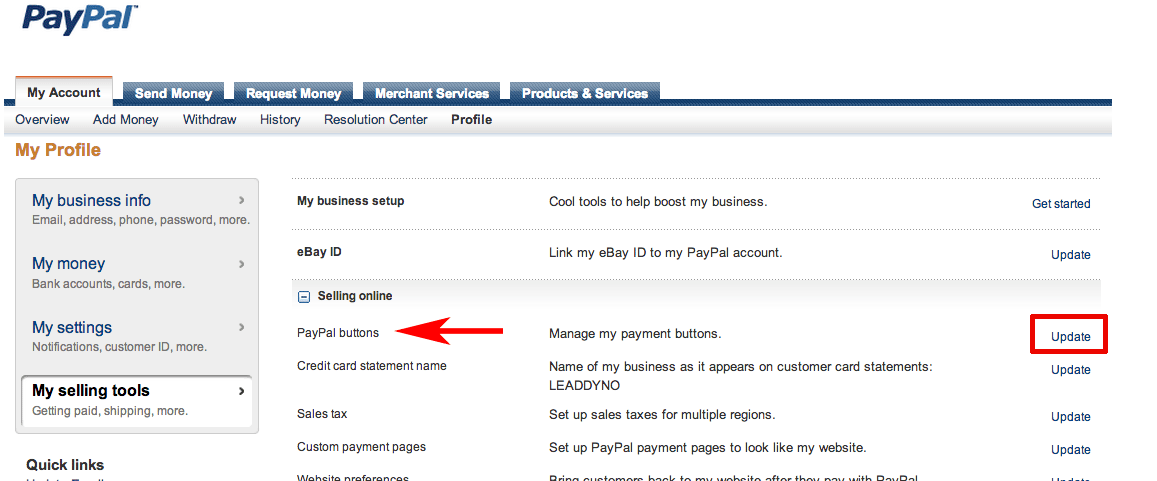1157x481 pixels.
Task: Click 'Getting paid, shipping, more.' subtitle
Action: tap(110, 411)
